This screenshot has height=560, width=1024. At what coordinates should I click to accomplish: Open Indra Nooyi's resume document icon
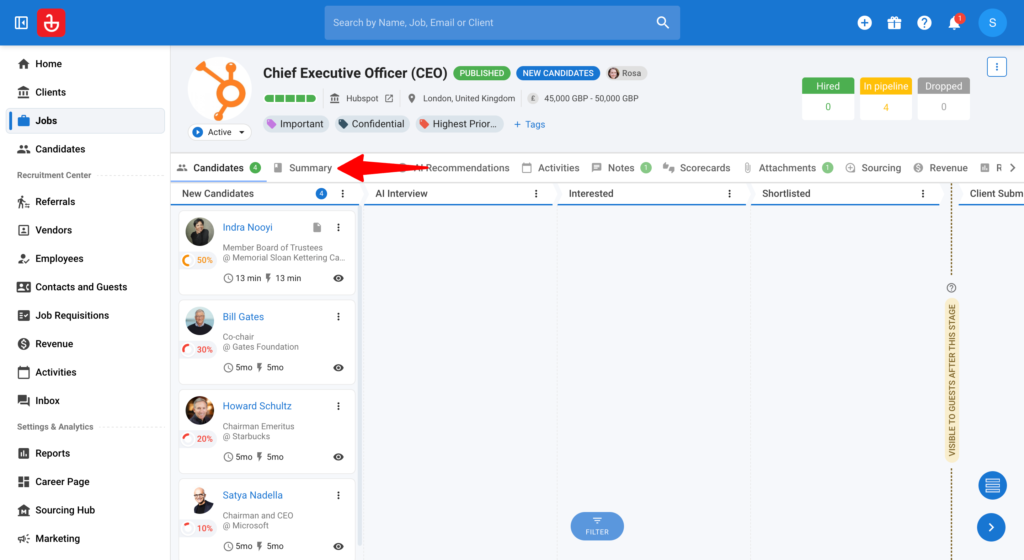[x=317, y=227]
